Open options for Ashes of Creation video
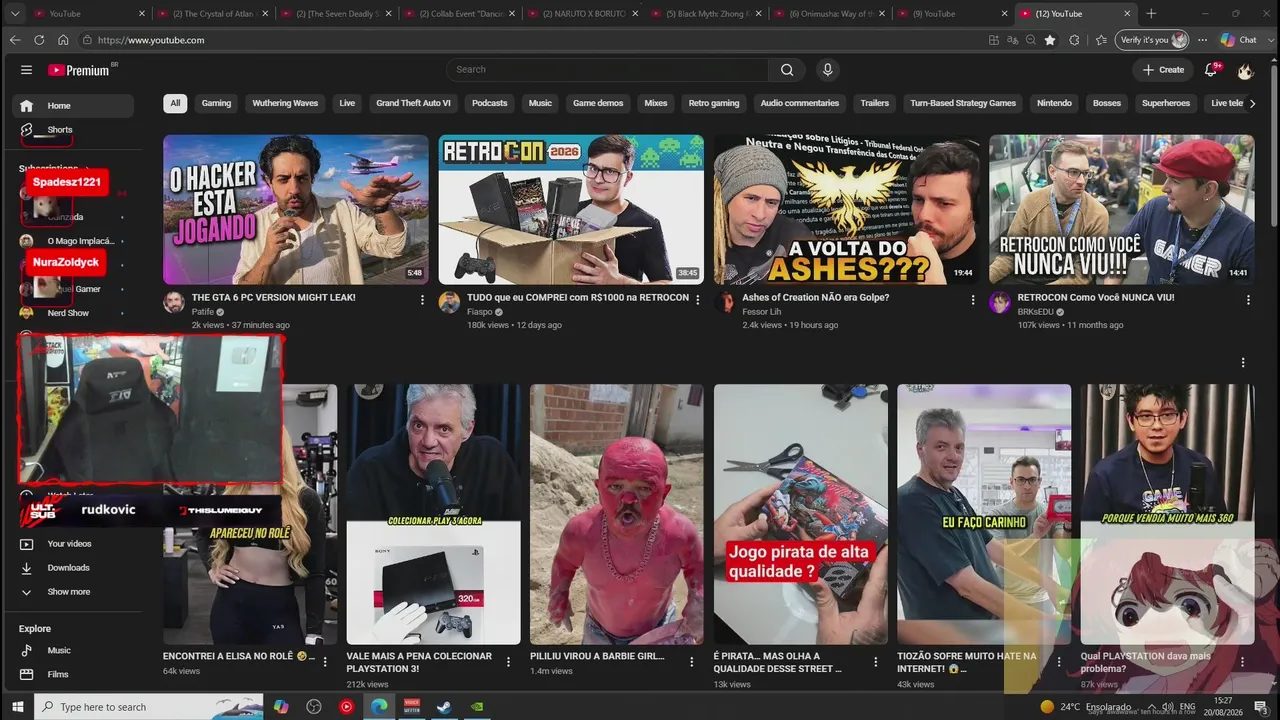 pos(973,299)
